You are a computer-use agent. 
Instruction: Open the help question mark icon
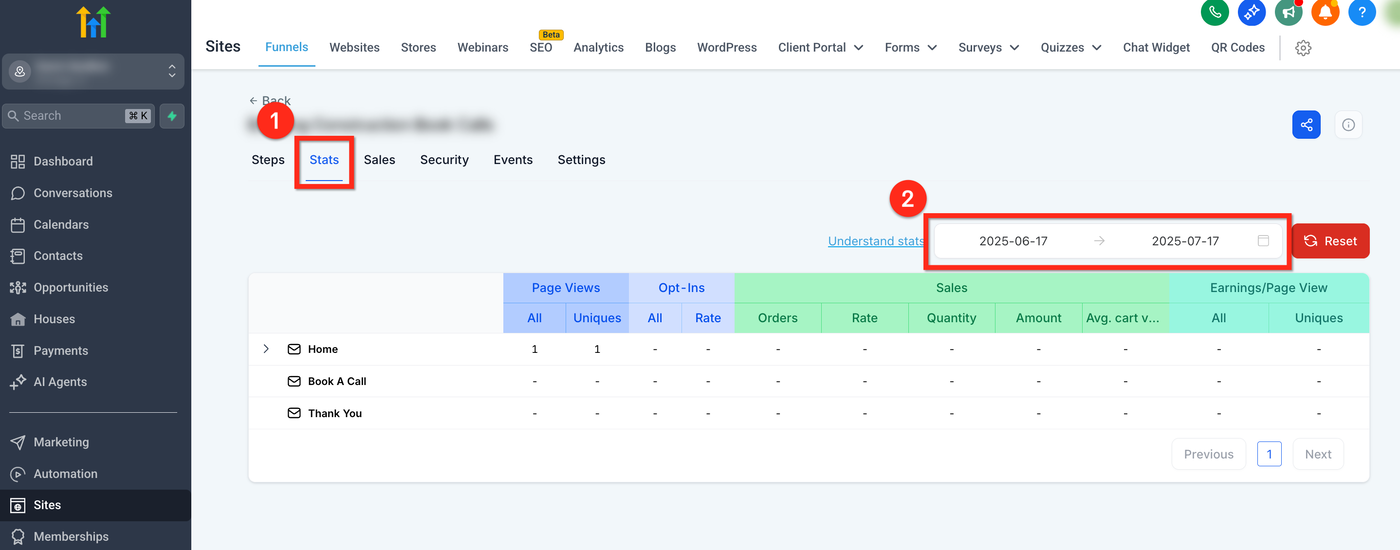[1362, 12]
